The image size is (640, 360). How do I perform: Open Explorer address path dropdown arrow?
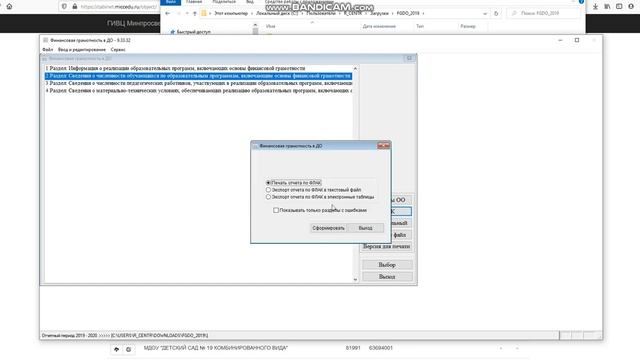coord(484,13)
